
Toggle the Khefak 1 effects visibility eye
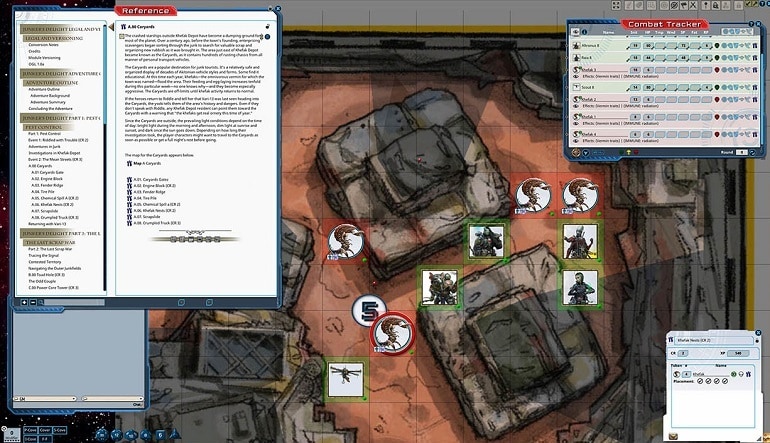[x=576, y=123]
